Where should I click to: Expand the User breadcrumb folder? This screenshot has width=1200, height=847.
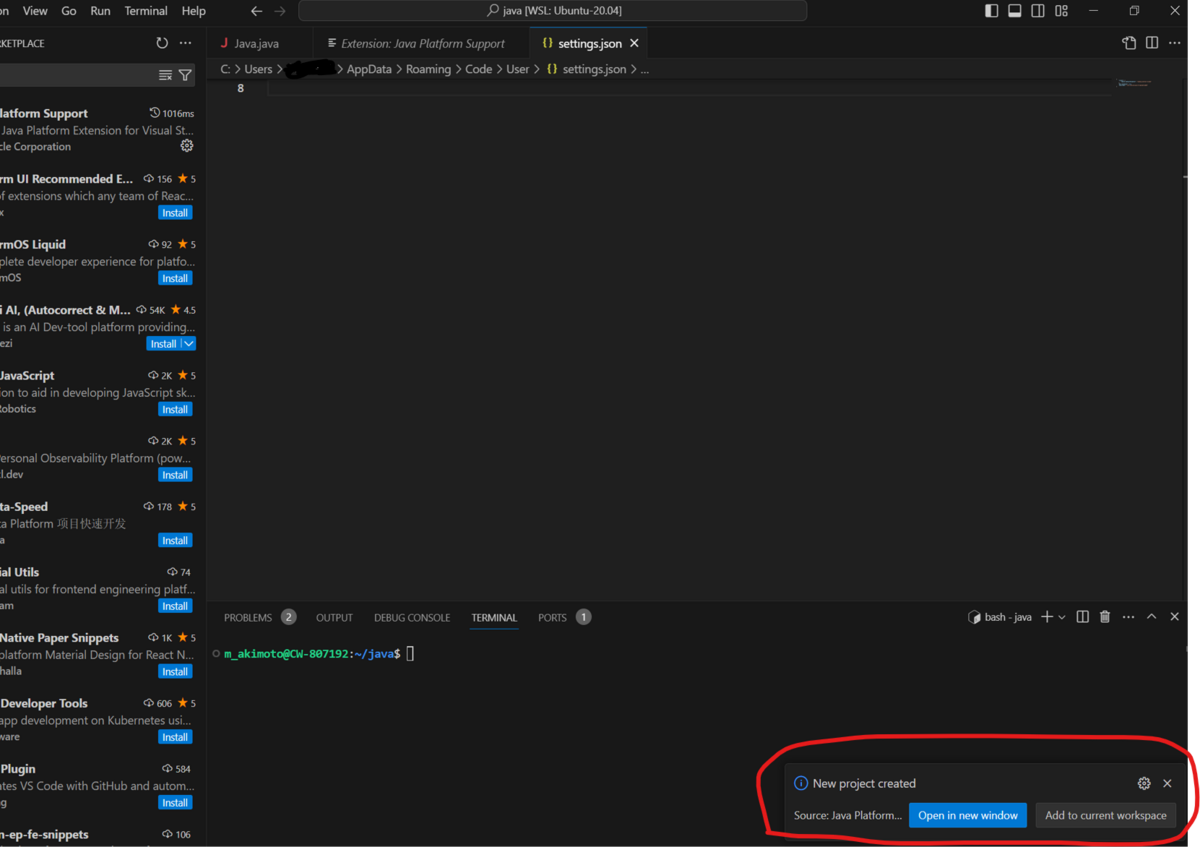tap(517, 69)
